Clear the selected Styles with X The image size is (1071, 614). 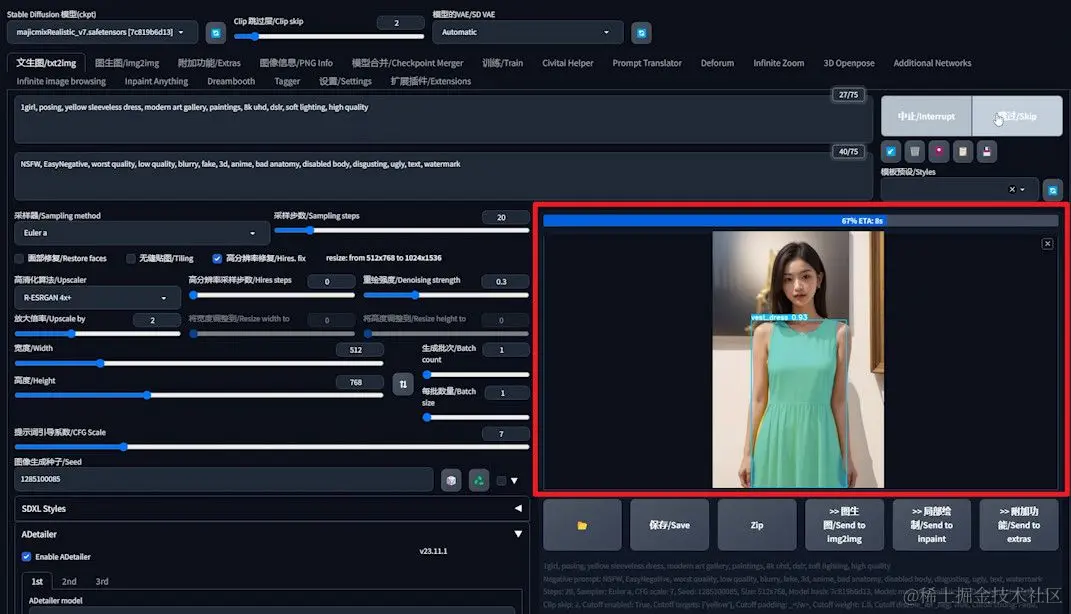coord(1012,189)
